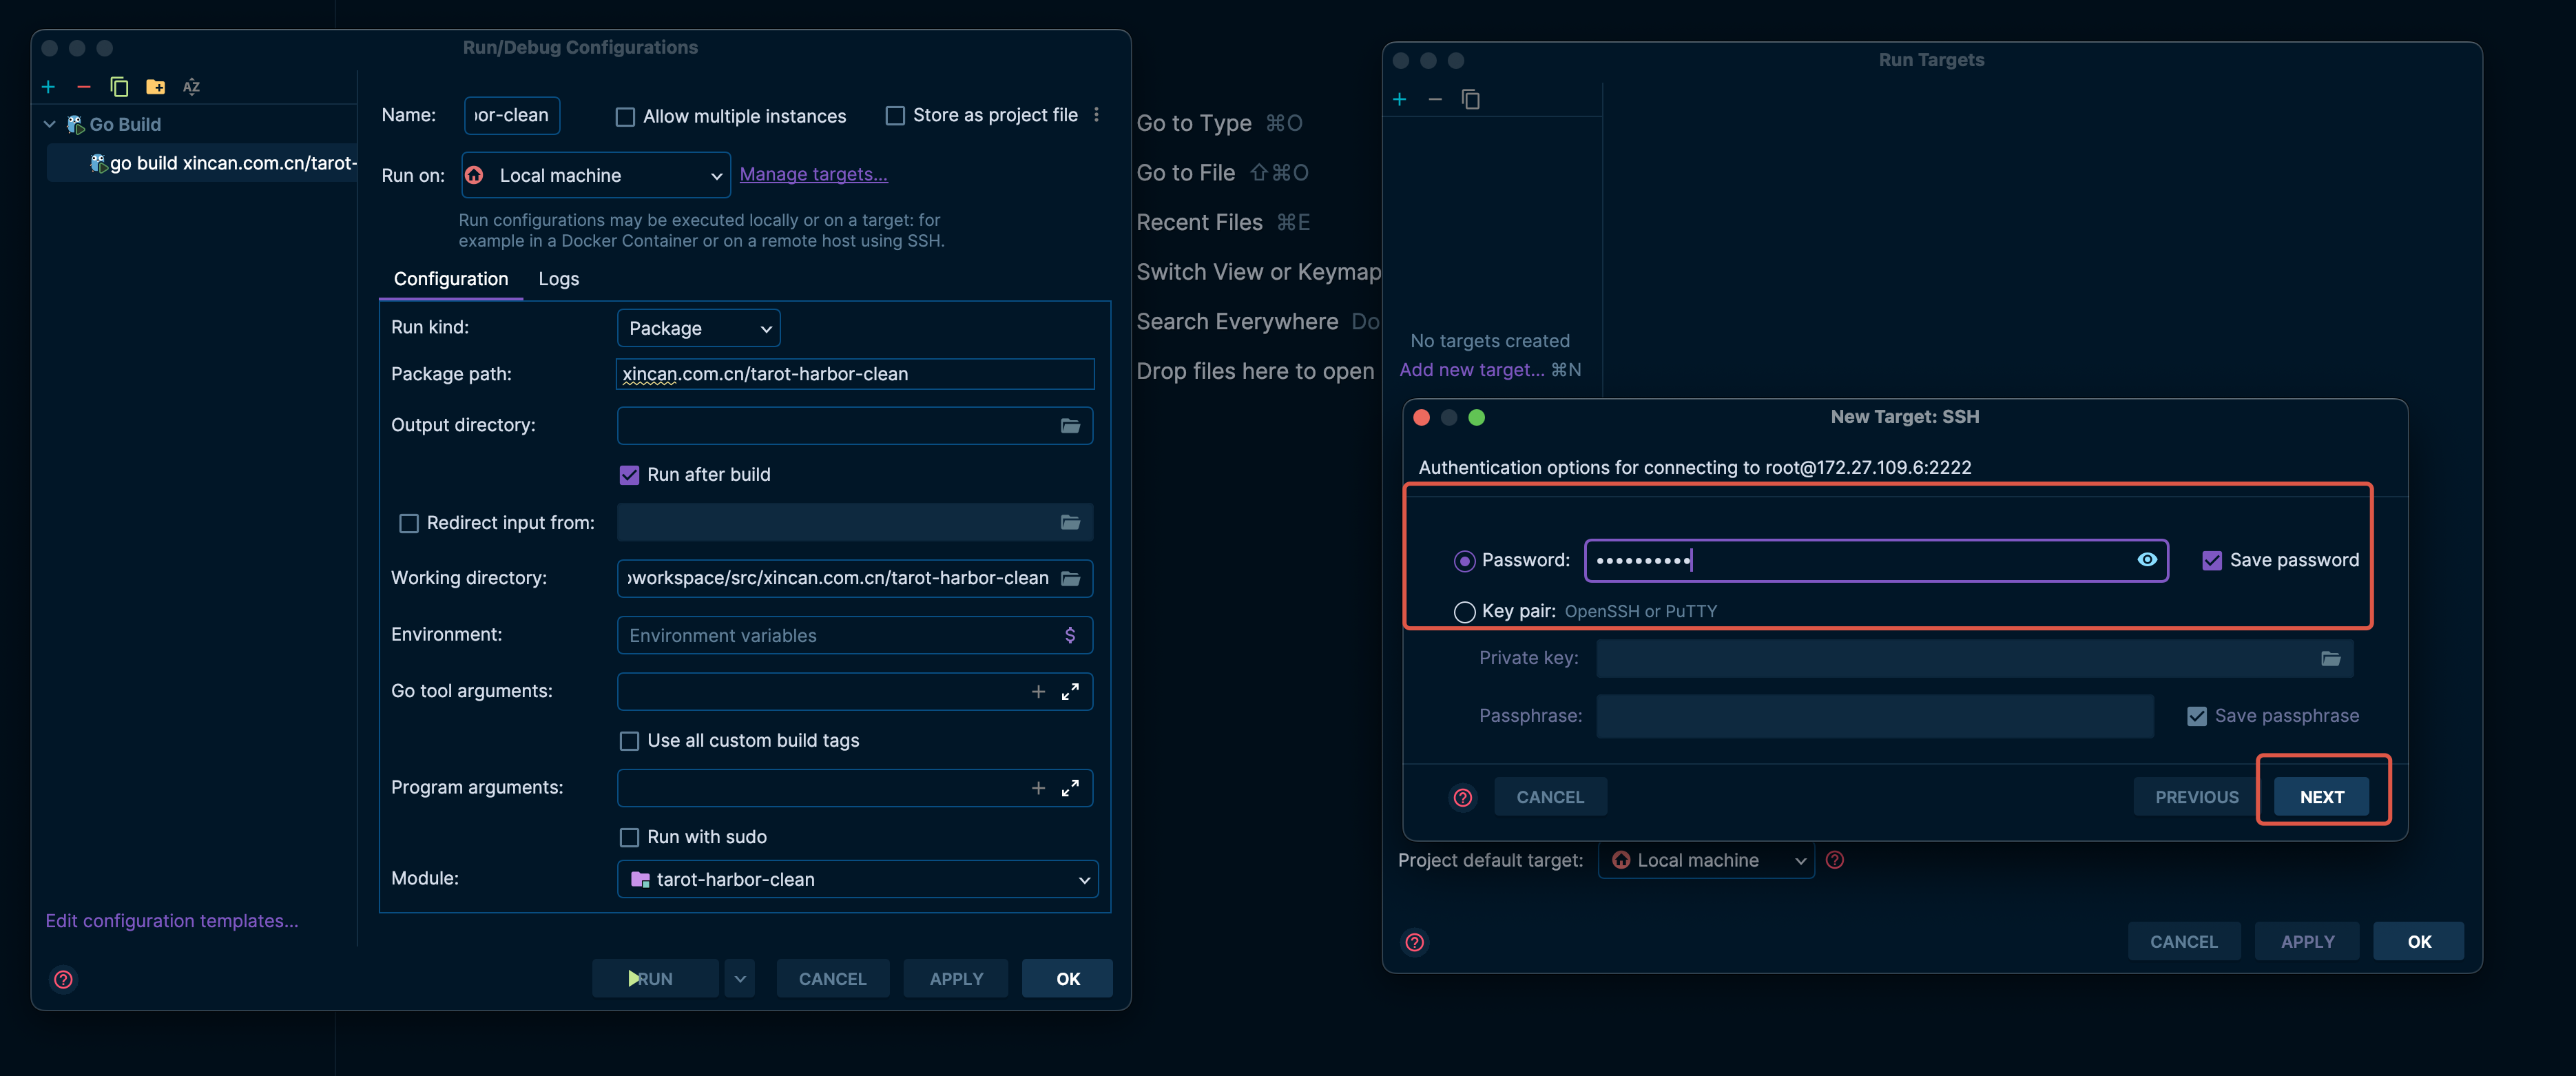Uncheck Run after build

coord(629,475)
